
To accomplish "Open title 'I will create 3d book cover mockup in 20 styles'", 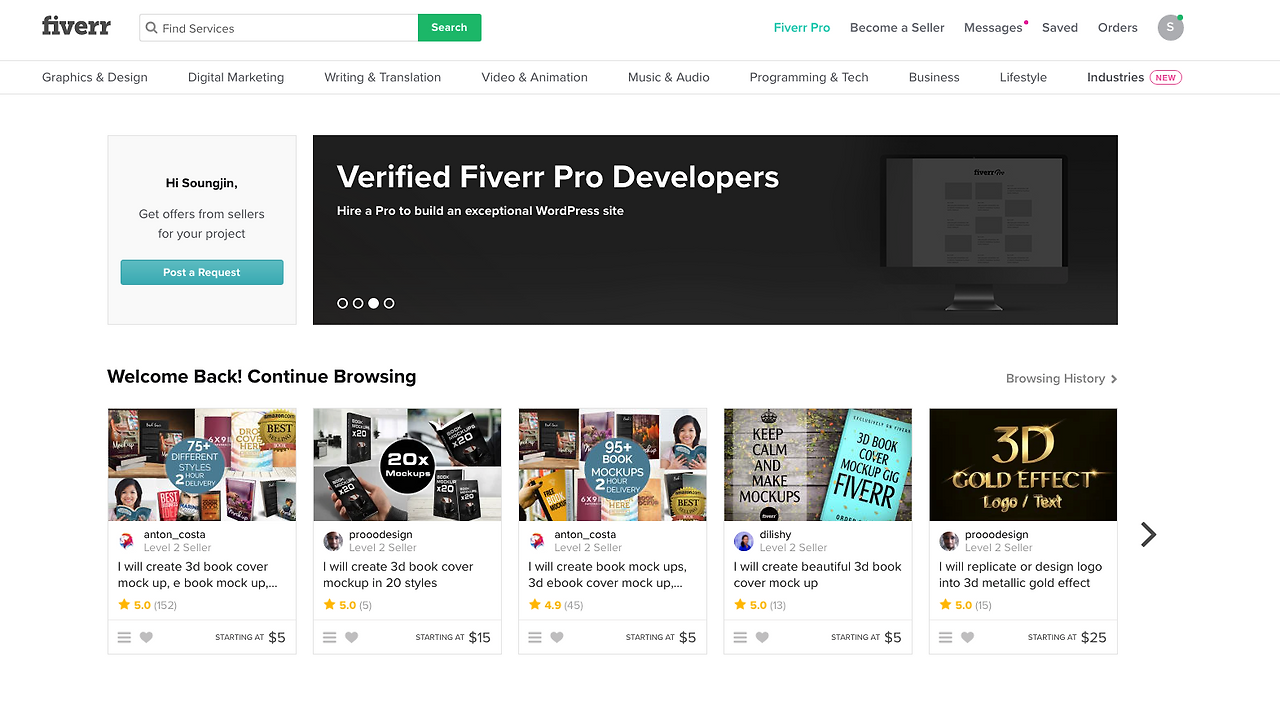I will click(398, 575).
